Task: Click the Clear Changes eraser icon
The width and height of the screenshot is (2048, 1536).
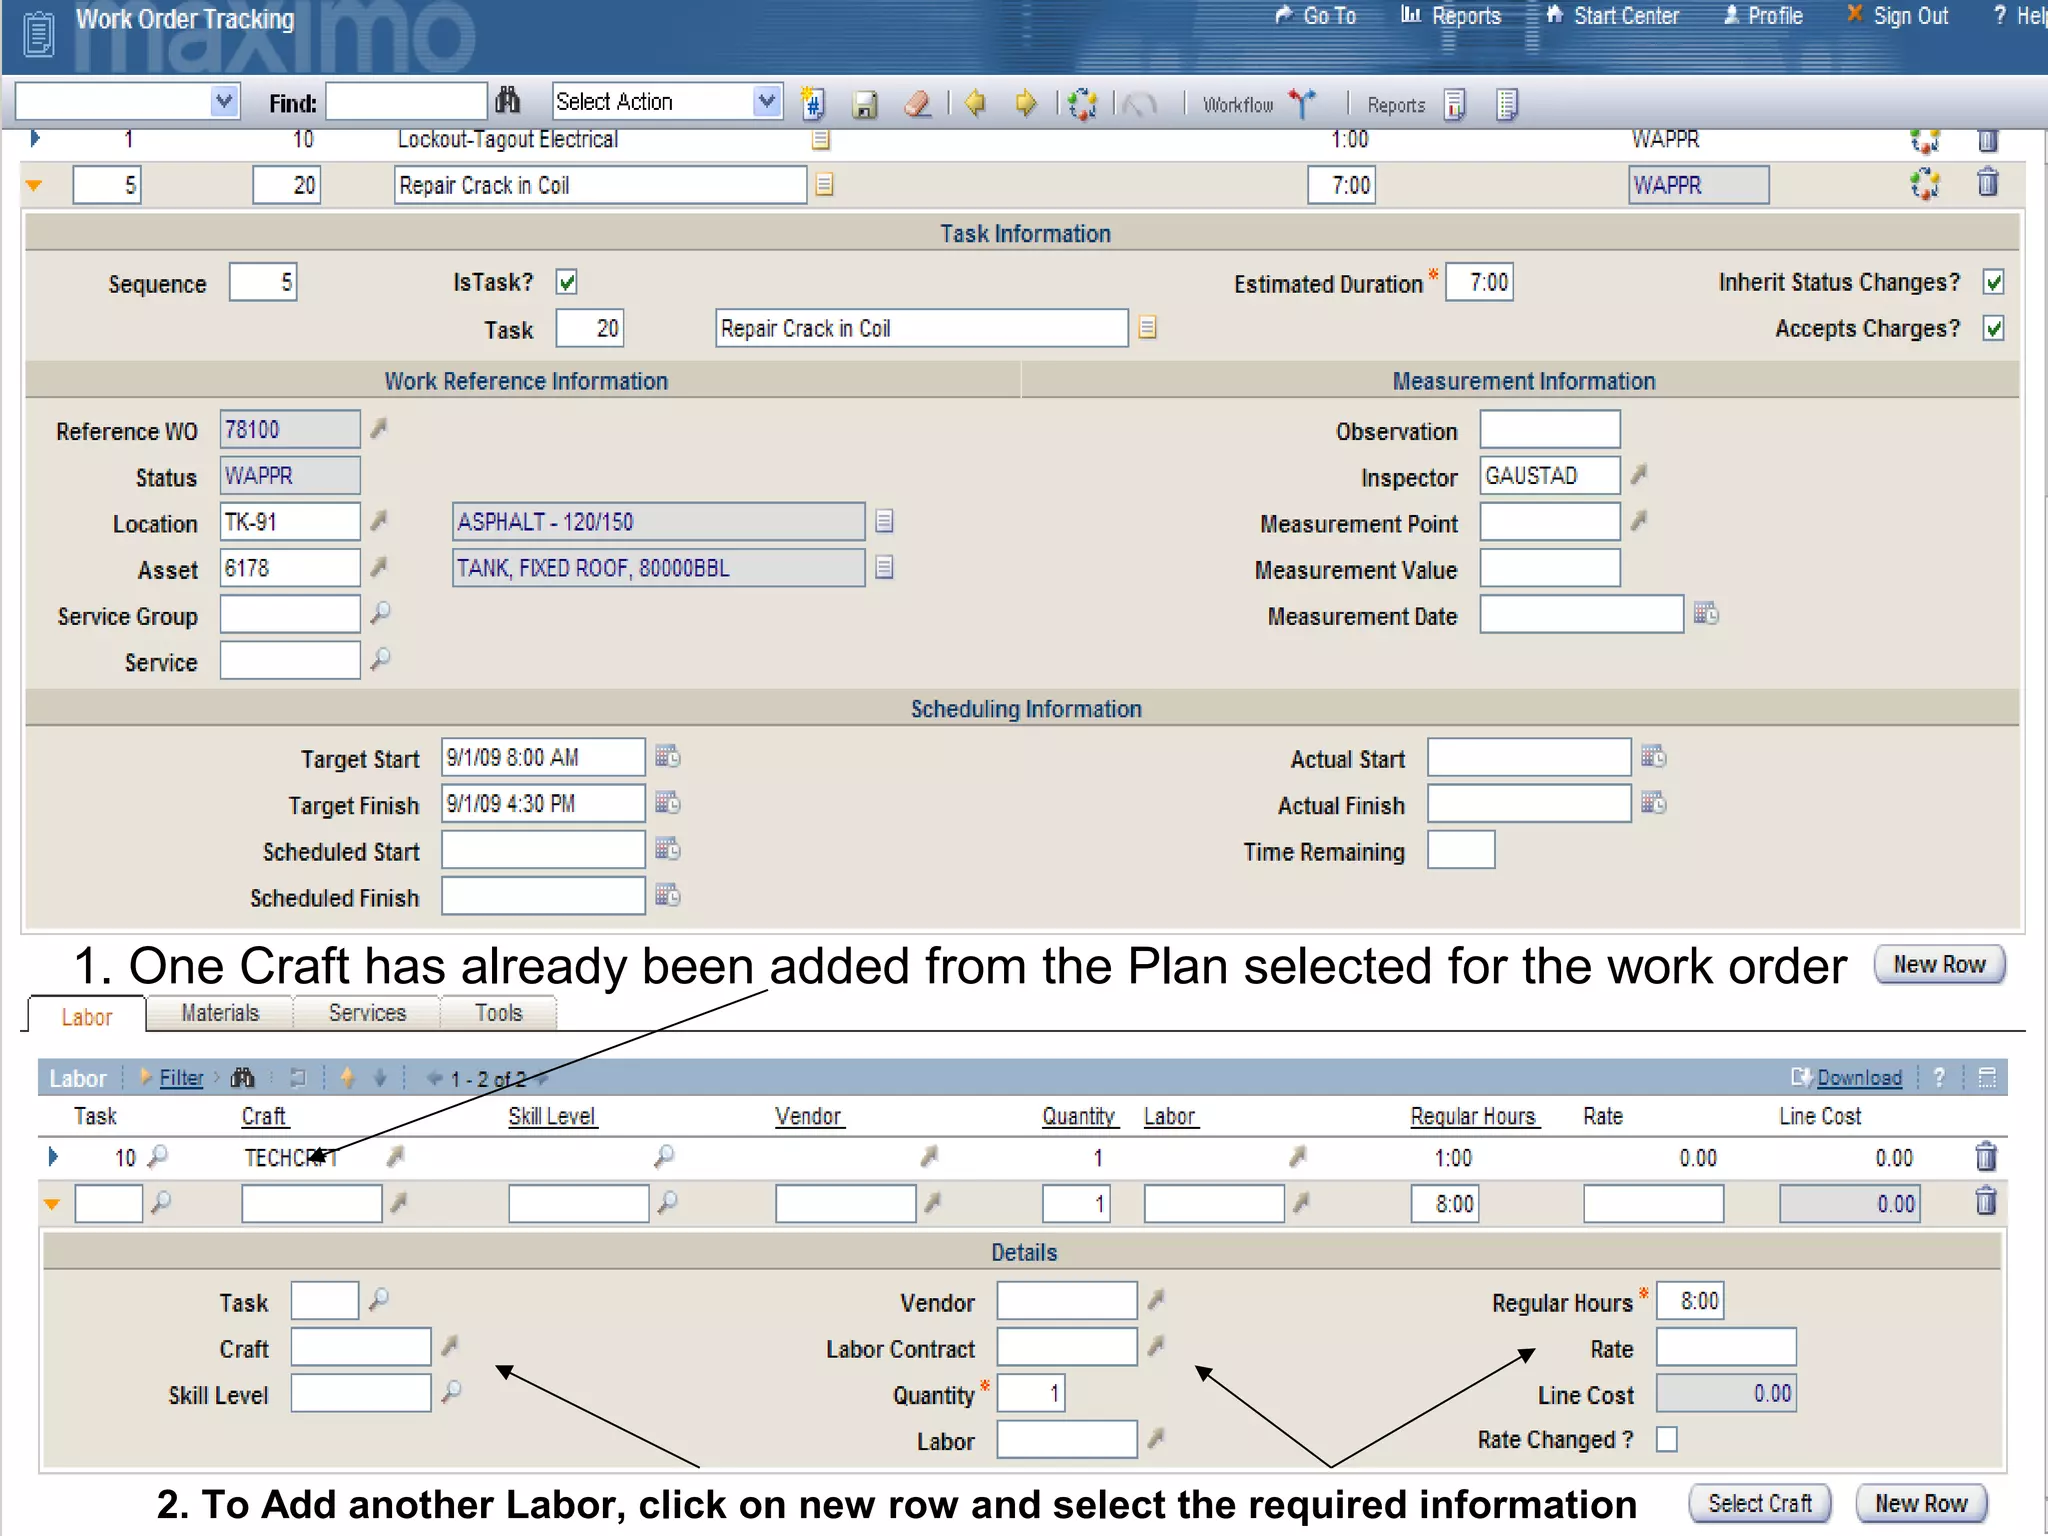Action: pos(917,104)
